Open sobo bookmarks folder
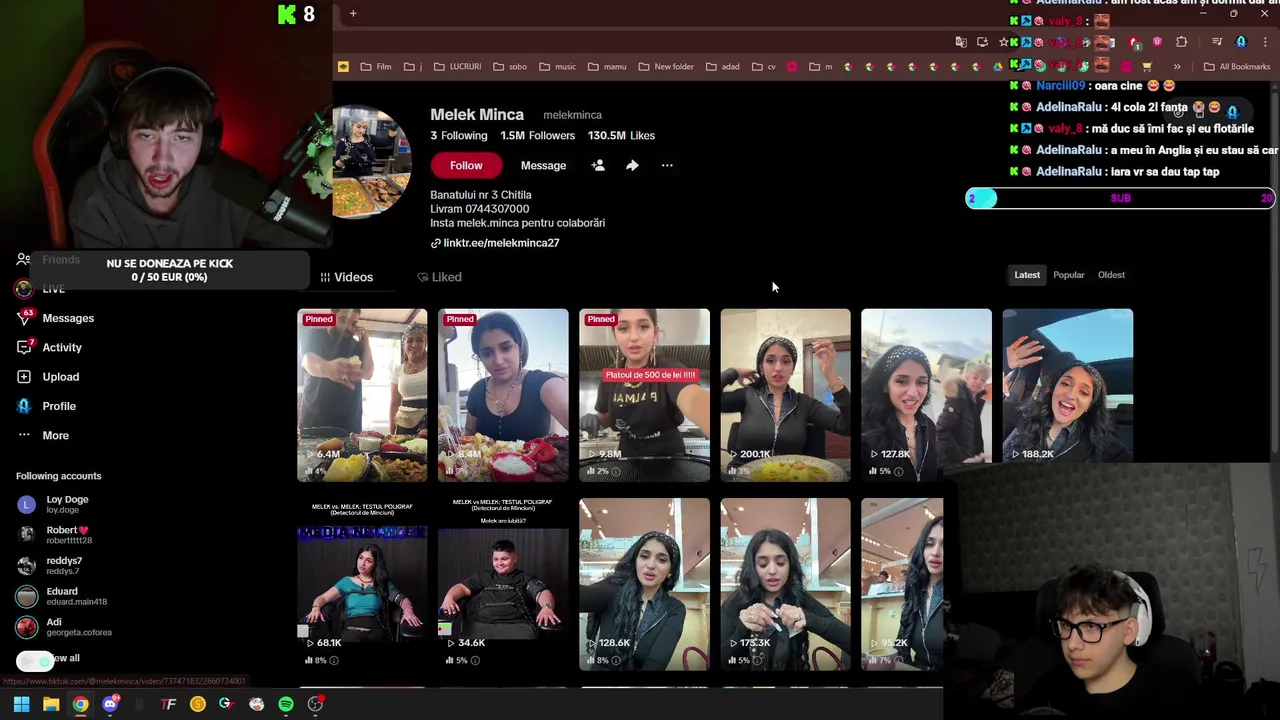1280x720 pixels. coord(509,67)
